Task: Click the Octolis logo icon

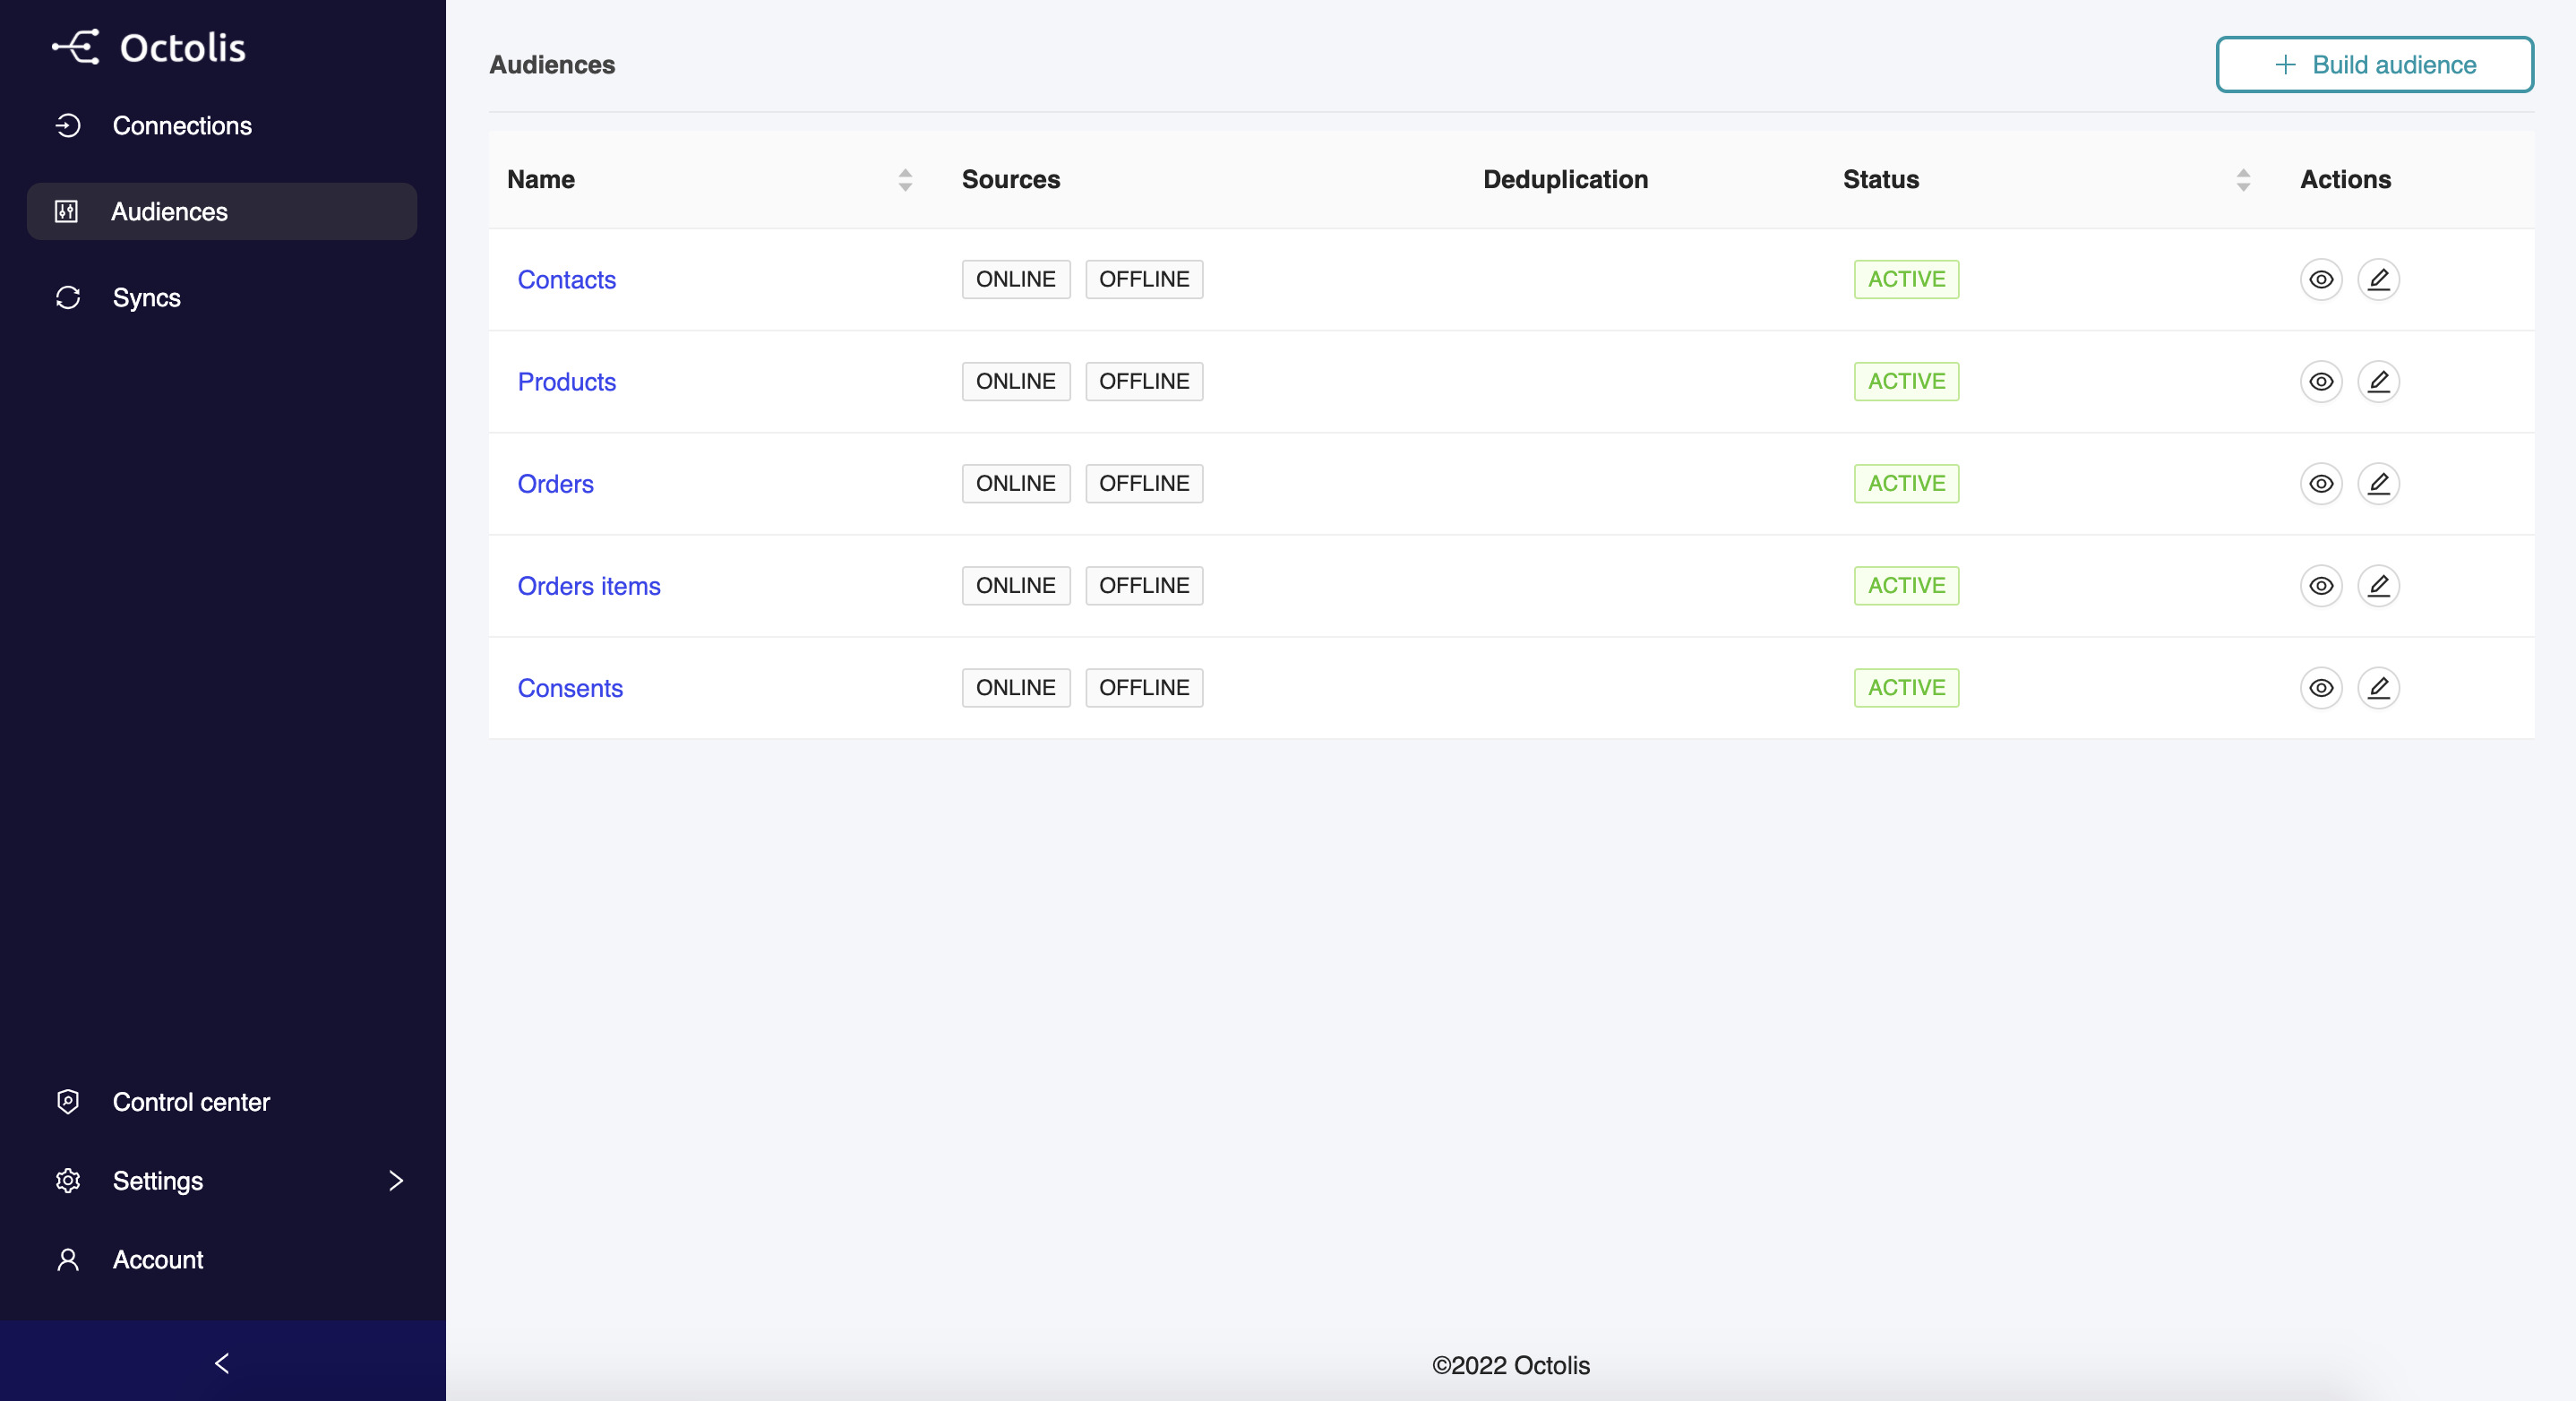Action: pyautogui.click(x=76, y=47)
